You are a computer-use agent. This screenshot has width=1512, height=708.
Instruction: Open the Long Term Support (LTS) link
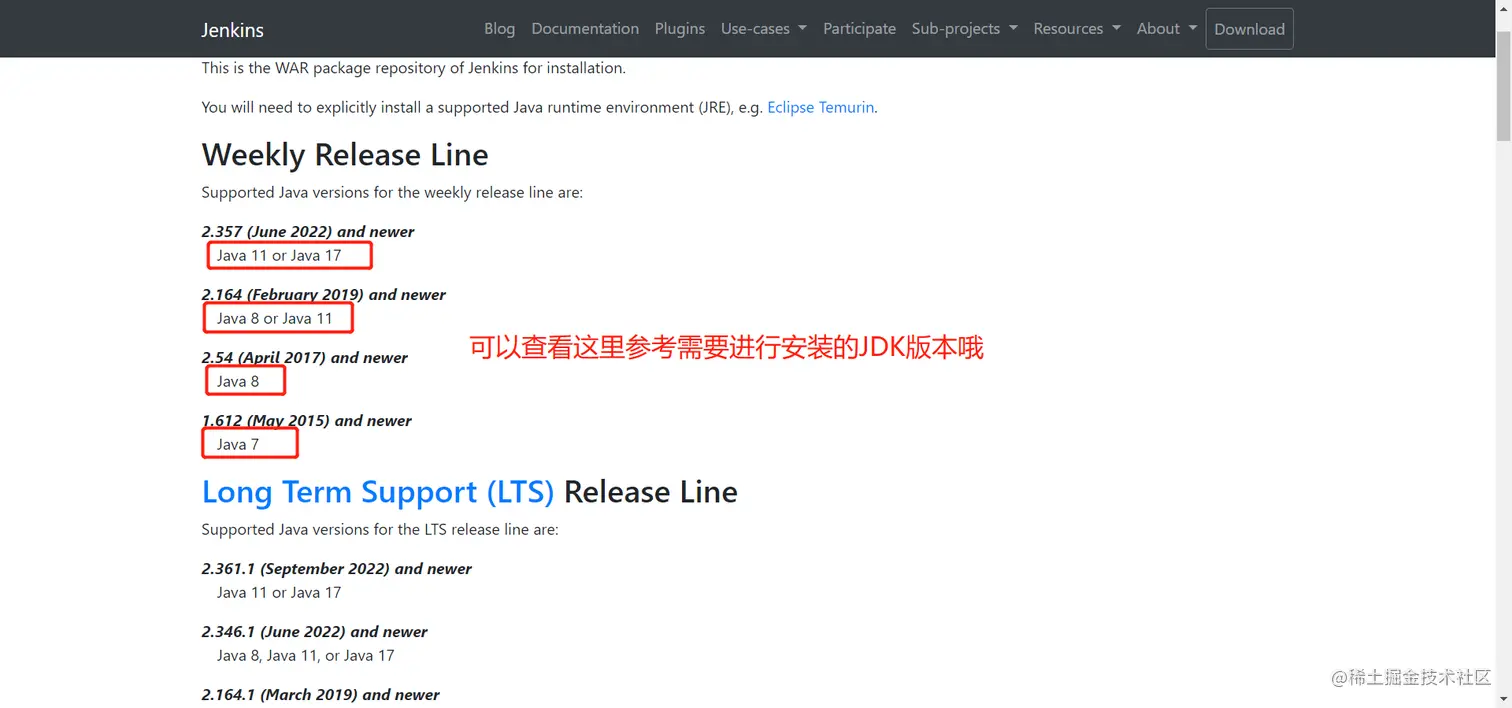click(378, 492)
